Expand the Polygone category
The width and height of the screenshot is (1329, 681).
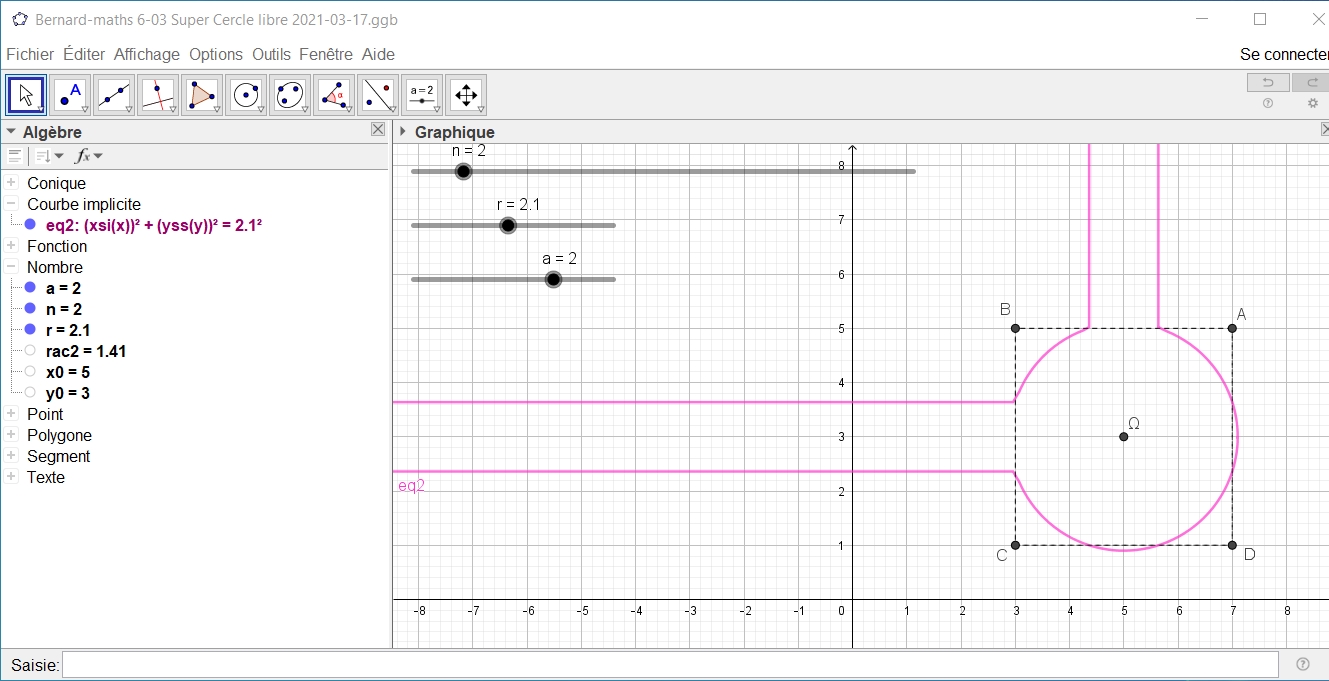12,435
